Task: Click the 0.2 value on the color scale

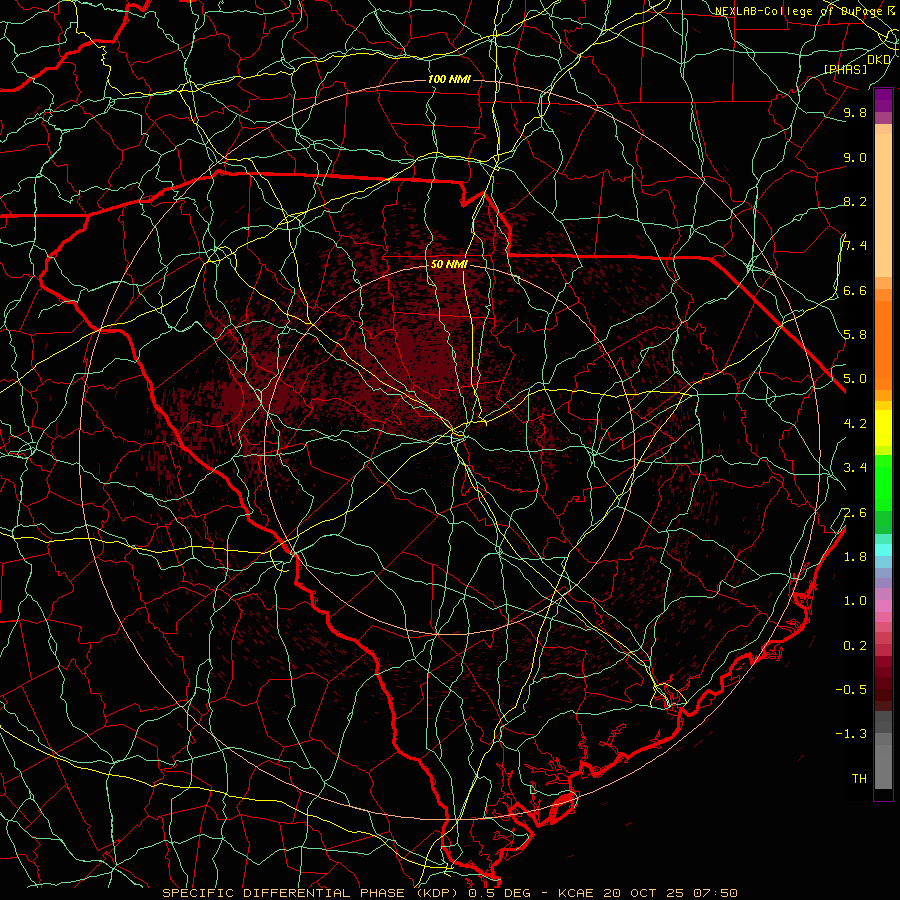Action: pyautogui.click(x=855, y=646)
